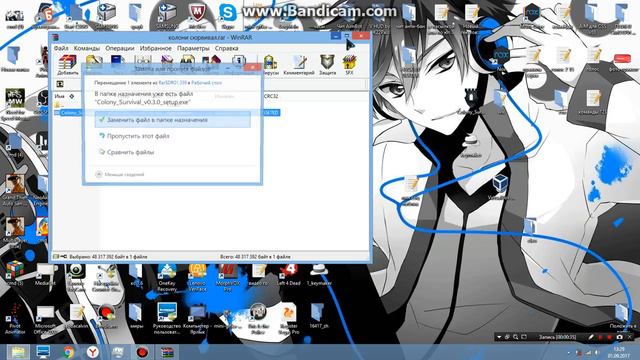Screen dimensions: 640x360
Task: Open the Справка menu
Action: pos(227,48)
